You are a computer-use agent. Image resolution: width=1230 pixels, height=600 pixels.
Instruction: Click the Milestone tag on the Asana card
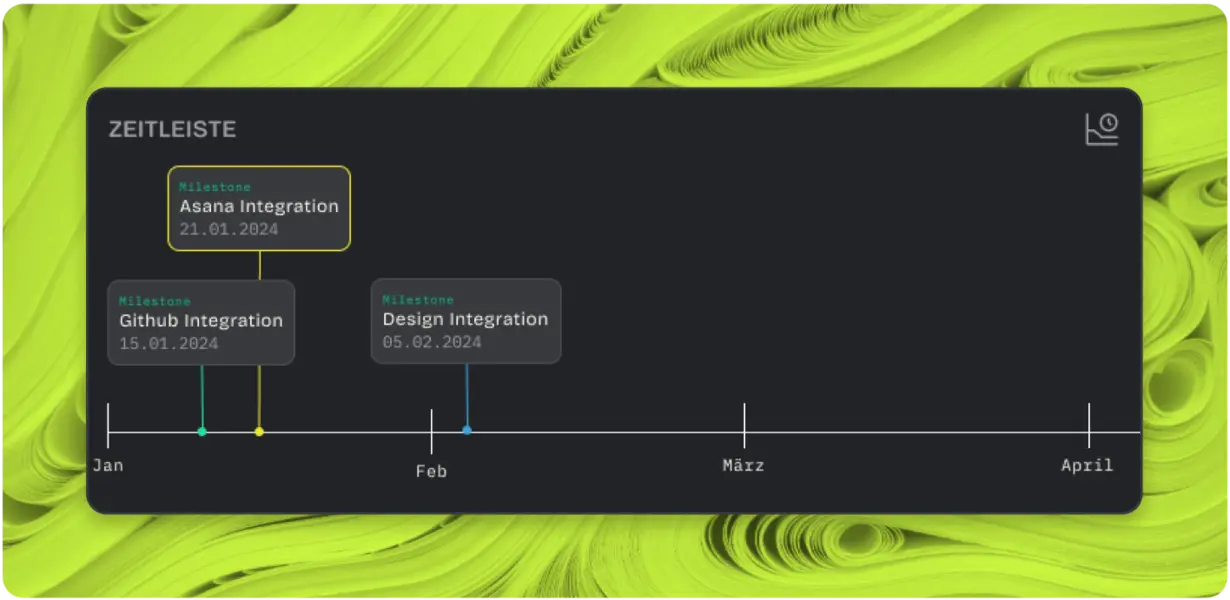tap(215, 187)
